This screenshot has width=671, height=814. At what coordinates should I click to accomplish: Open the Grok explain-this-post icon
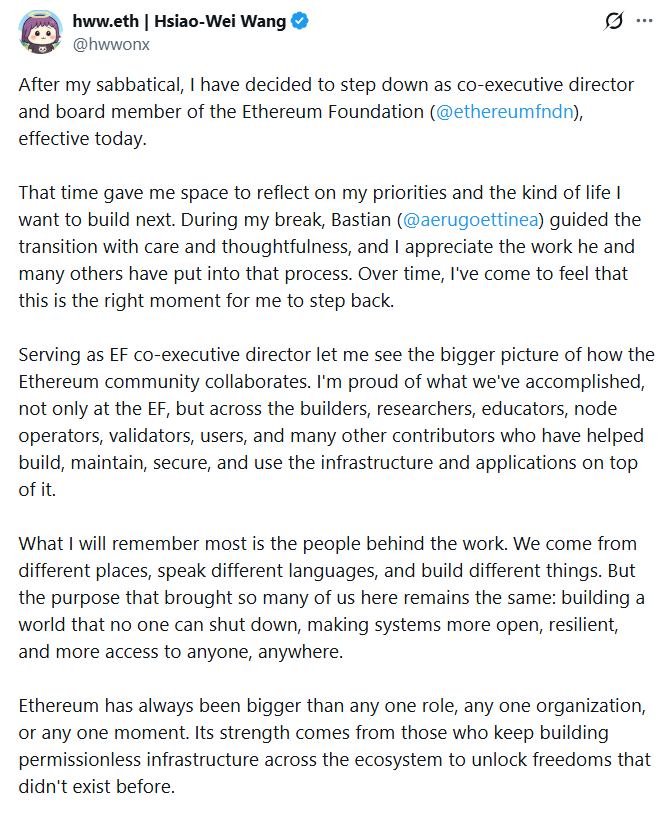(x=613, y=21)
